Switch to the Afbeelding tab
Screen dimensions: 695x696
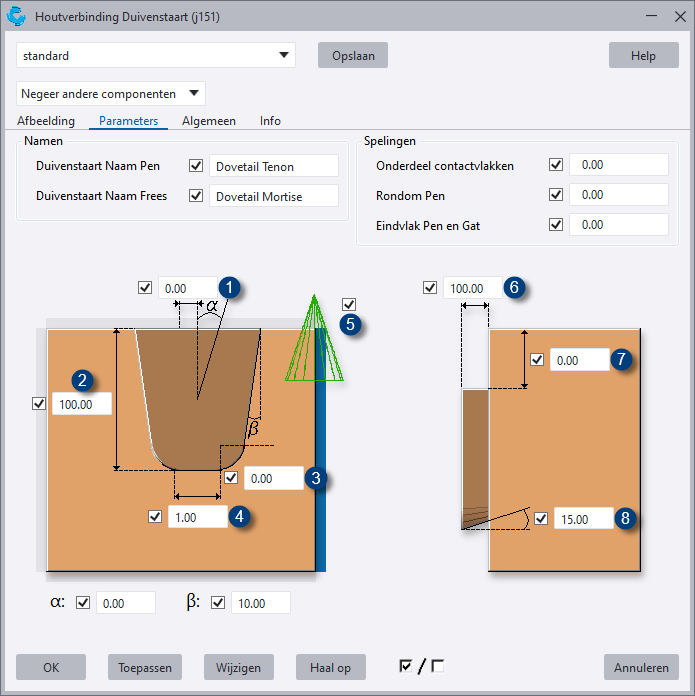click(46, 121)
